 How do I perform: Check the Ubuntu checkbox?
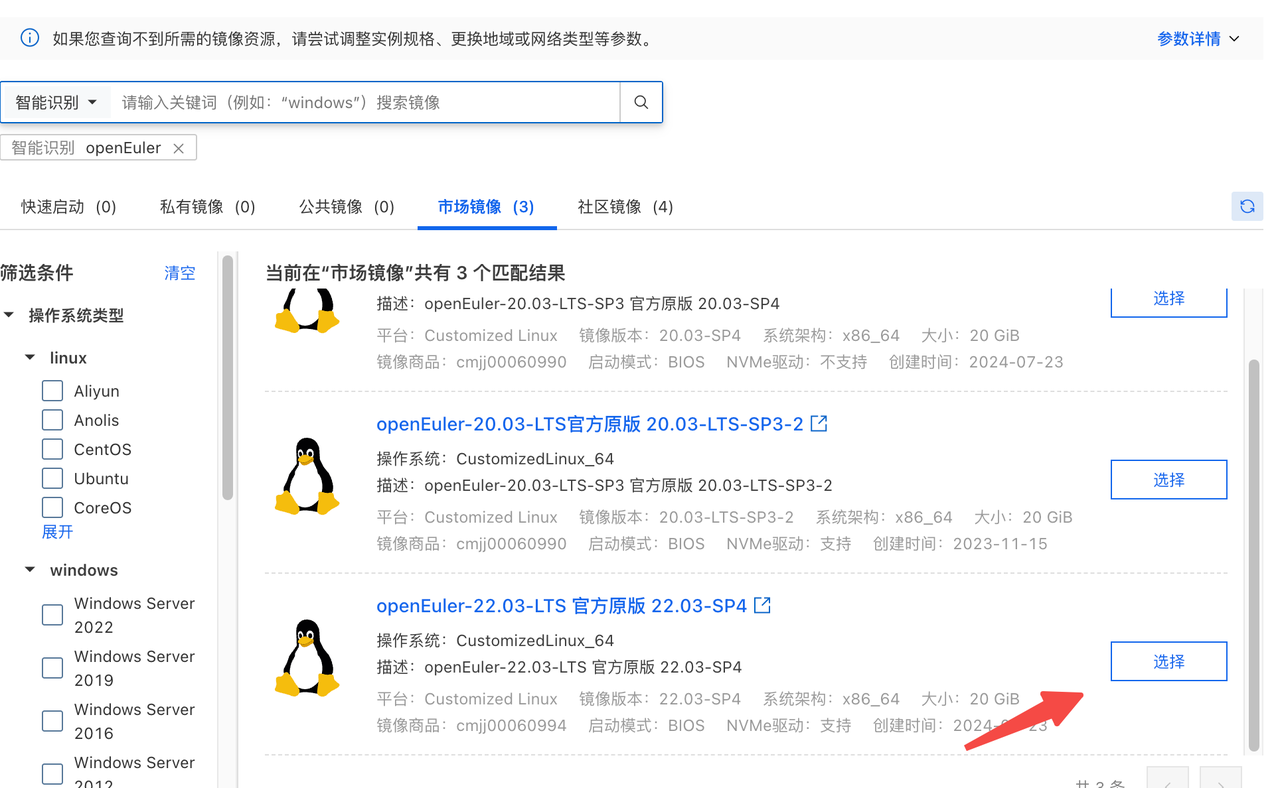click(x=53, y=478)
